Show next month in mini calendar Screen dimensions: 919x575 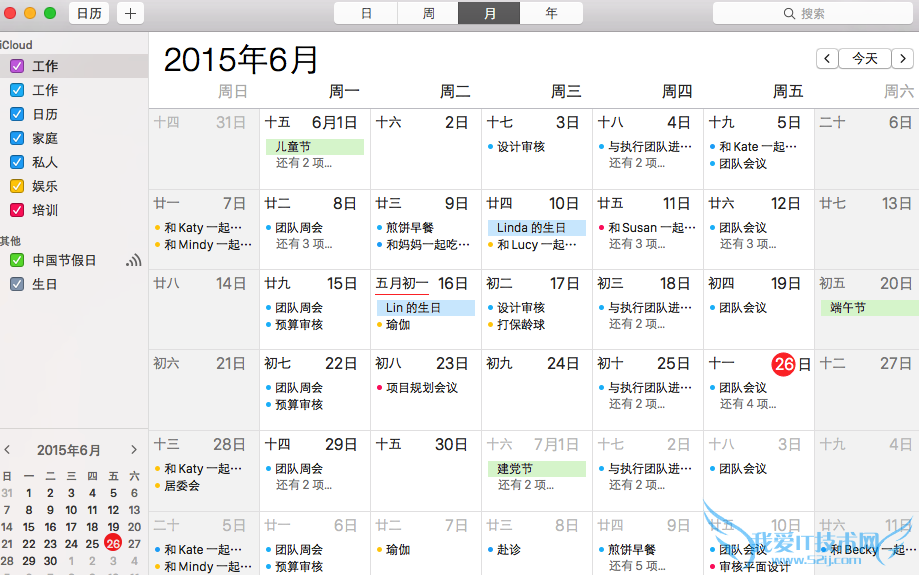(134, 450)
